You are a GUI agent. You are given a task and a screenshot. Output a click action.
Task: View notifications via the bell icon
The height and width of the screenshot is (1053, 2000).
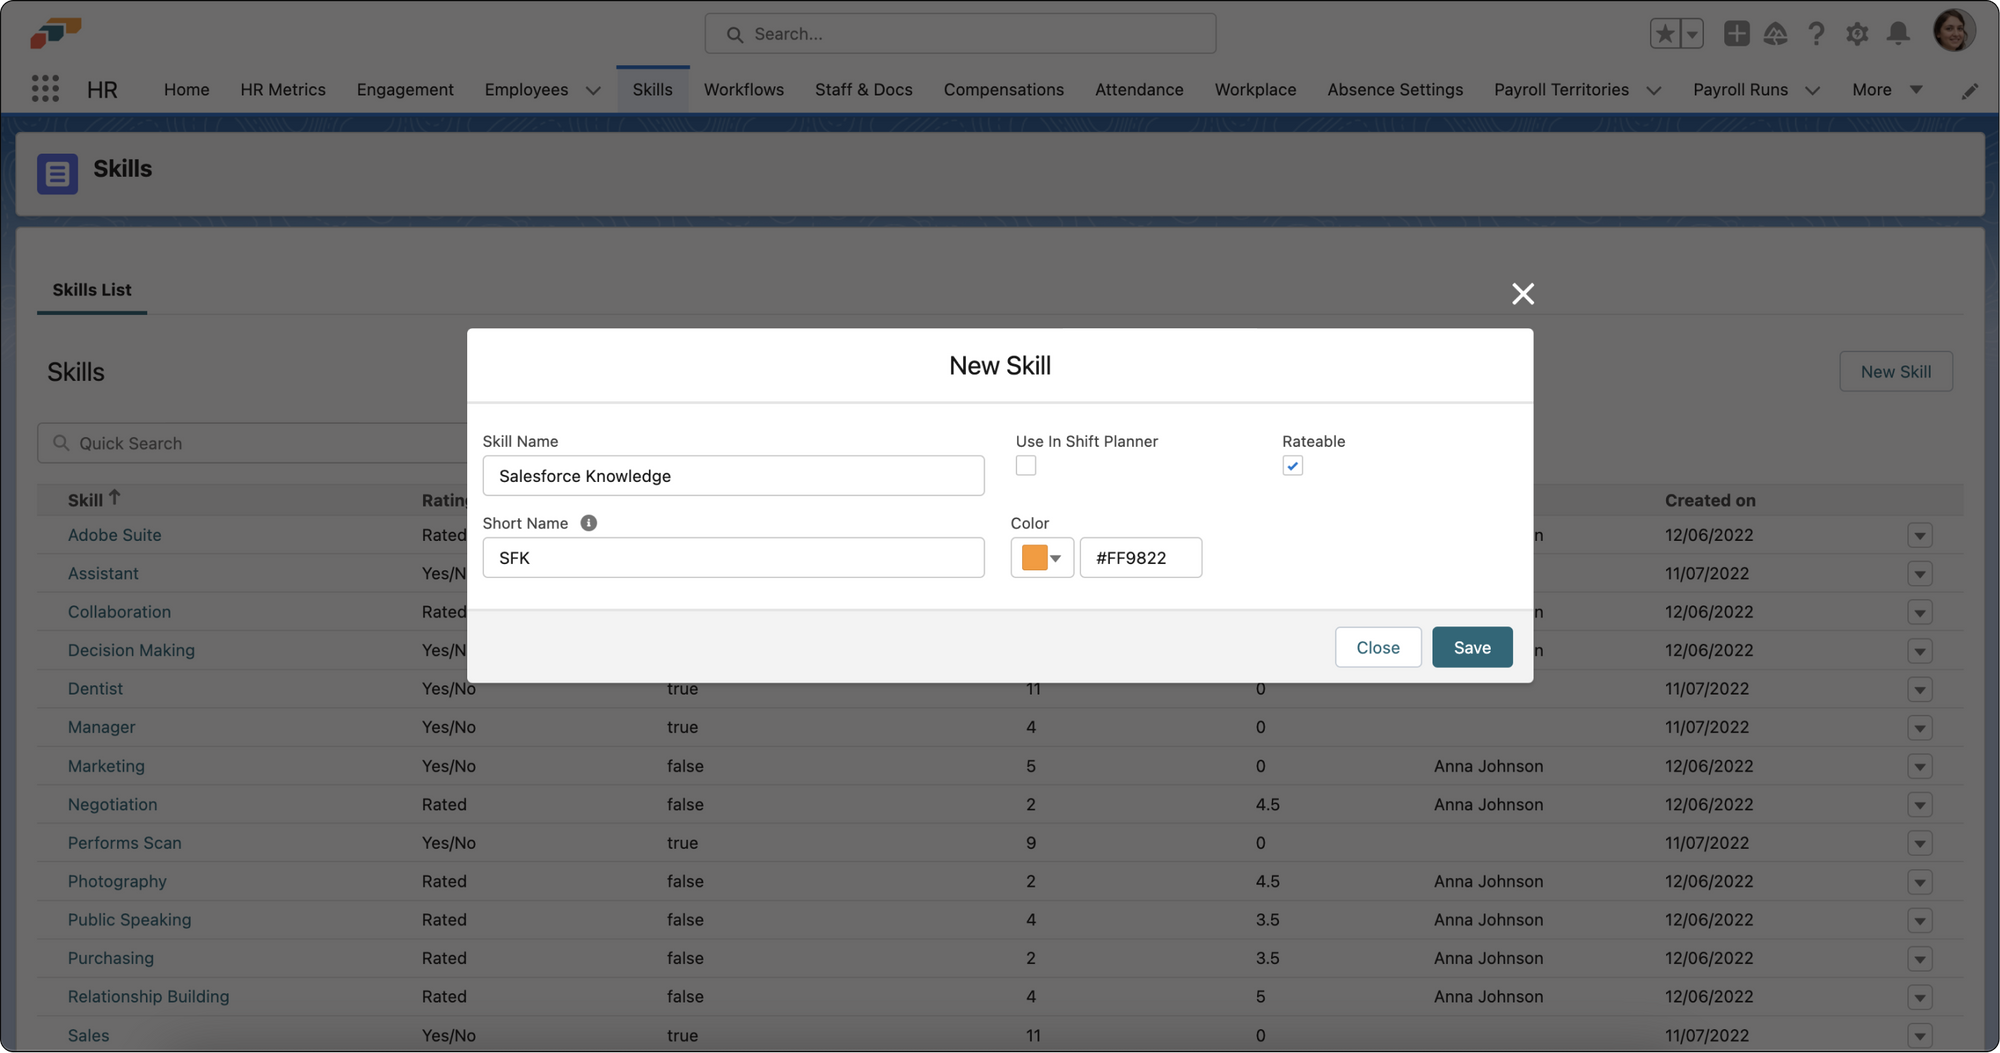pyautogui.click(x=1898, y=33)
